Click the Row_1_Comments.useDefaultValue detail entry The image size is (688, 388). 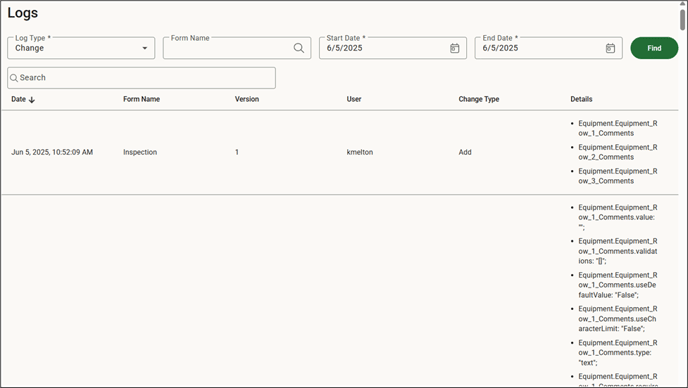click(x=617, y=285)
